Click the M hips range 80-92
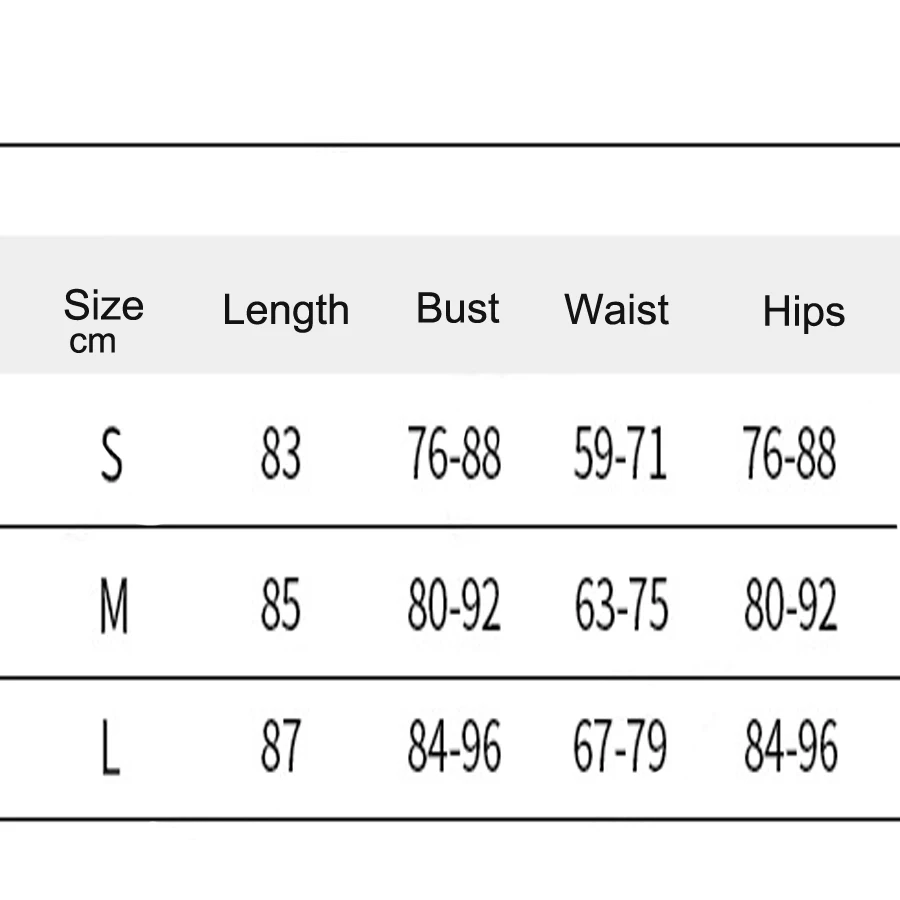Image resolution: width=900 pixels, height=900 pixels. (790, 604)
